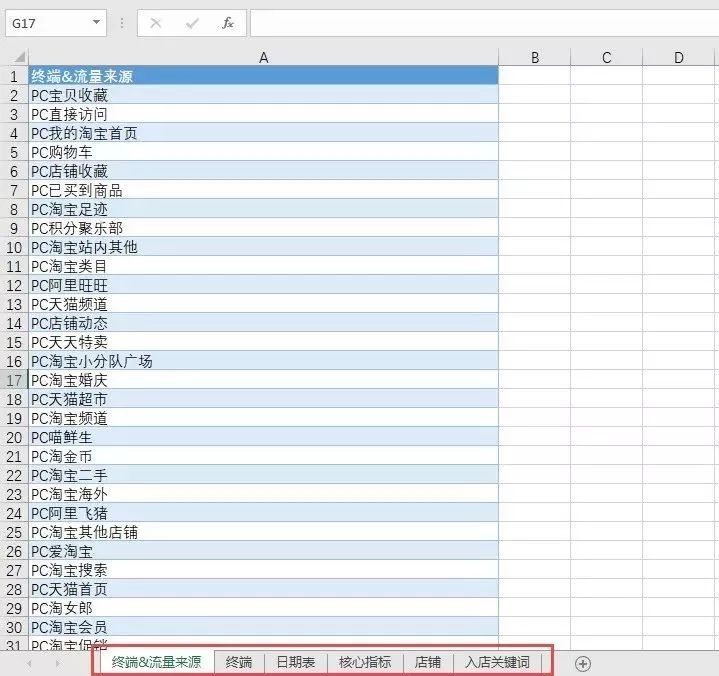
Task: Select cell PC直接访问
Action: pyautogui.click(x=263, y=114)
